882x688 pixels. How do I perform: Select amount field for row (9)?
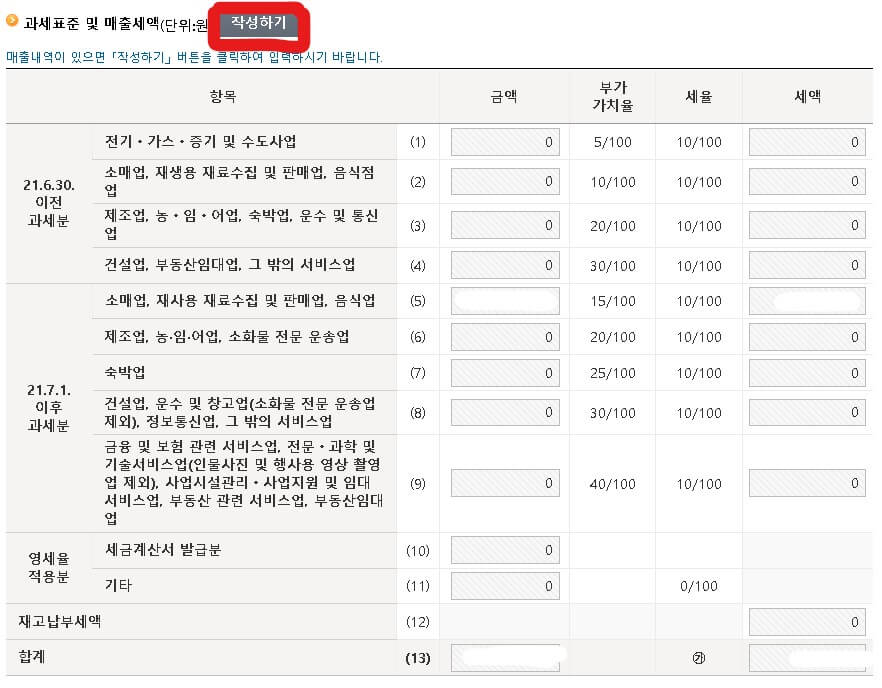(x=505, y=484)
